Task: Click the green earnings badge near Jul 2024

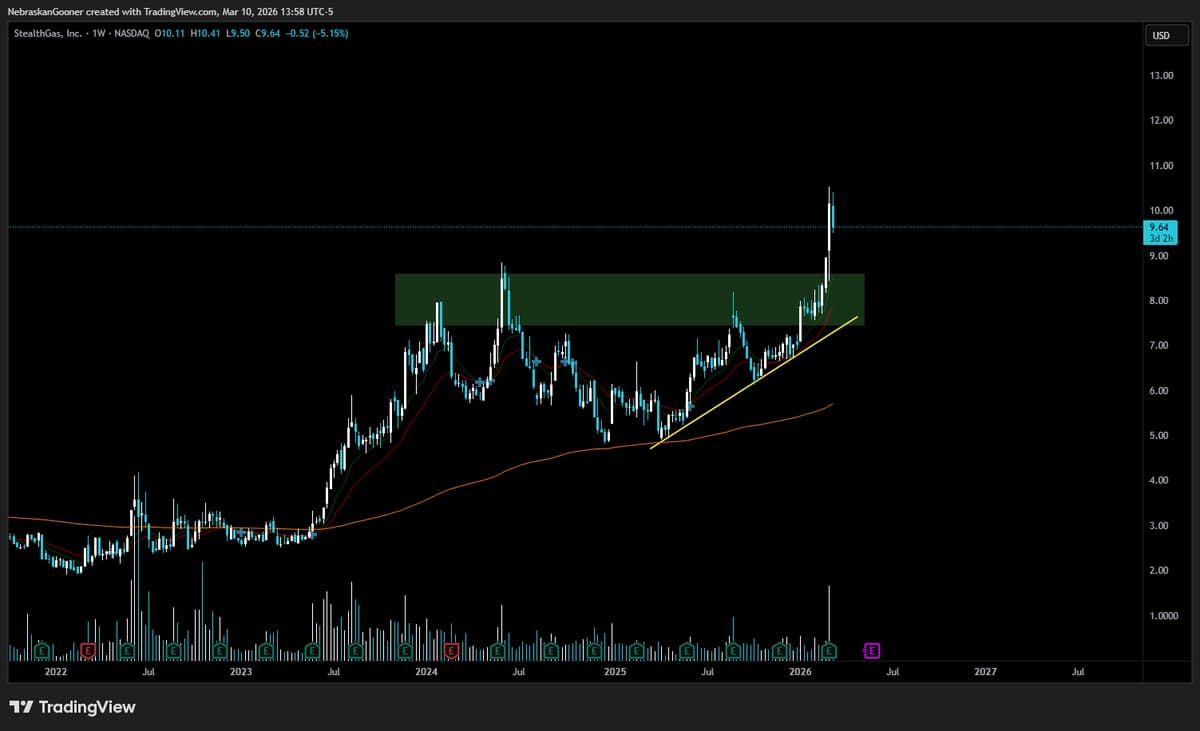Action: [x=497, y=649]
